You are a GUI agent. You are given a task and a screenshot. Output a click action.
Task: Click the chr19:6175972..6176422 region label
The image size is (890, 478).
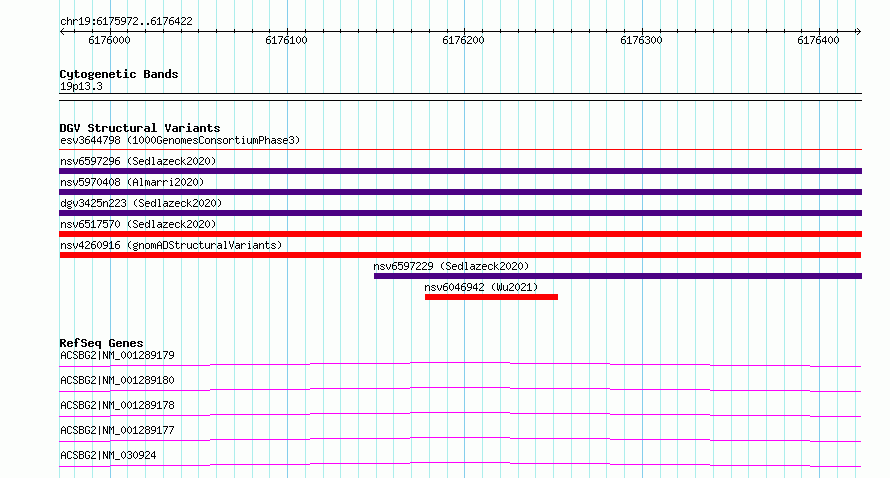126,22
